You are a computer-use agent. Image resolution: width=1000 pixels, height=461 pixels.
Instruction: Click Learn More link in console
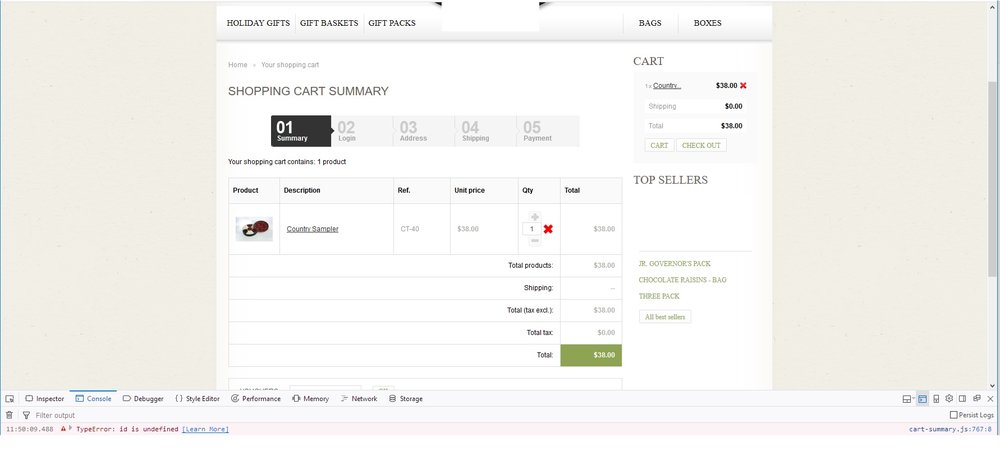pos(205,429)
